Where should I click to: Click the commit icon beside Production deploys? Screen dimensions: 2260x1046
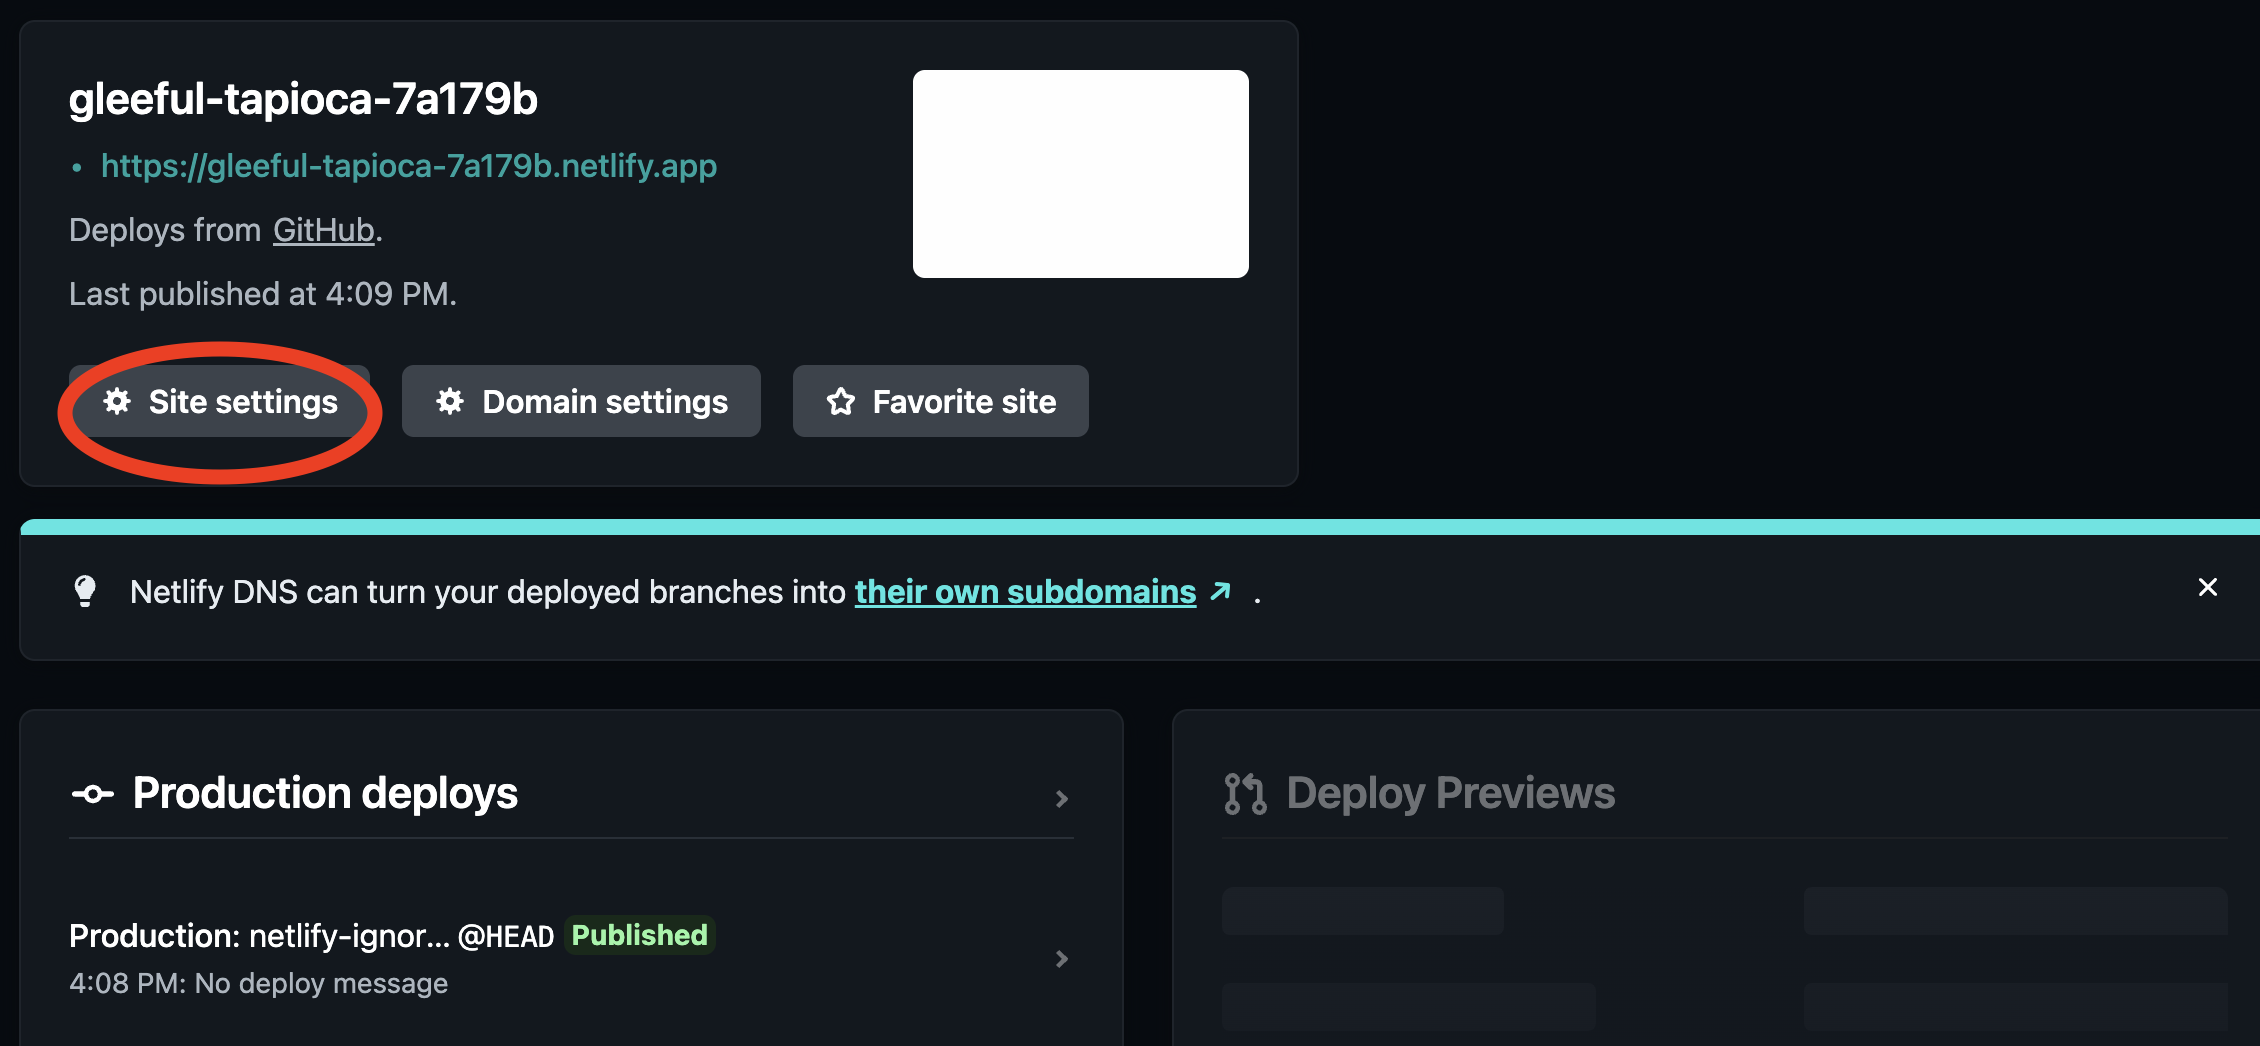[x=93, y=794]
